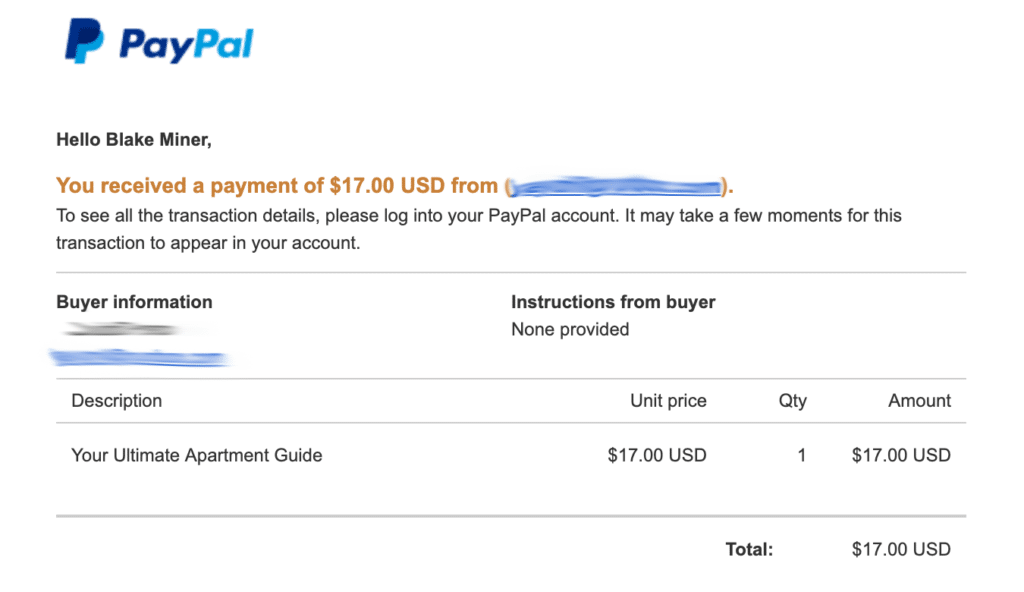Click the Total label

[x=749, y=550]
